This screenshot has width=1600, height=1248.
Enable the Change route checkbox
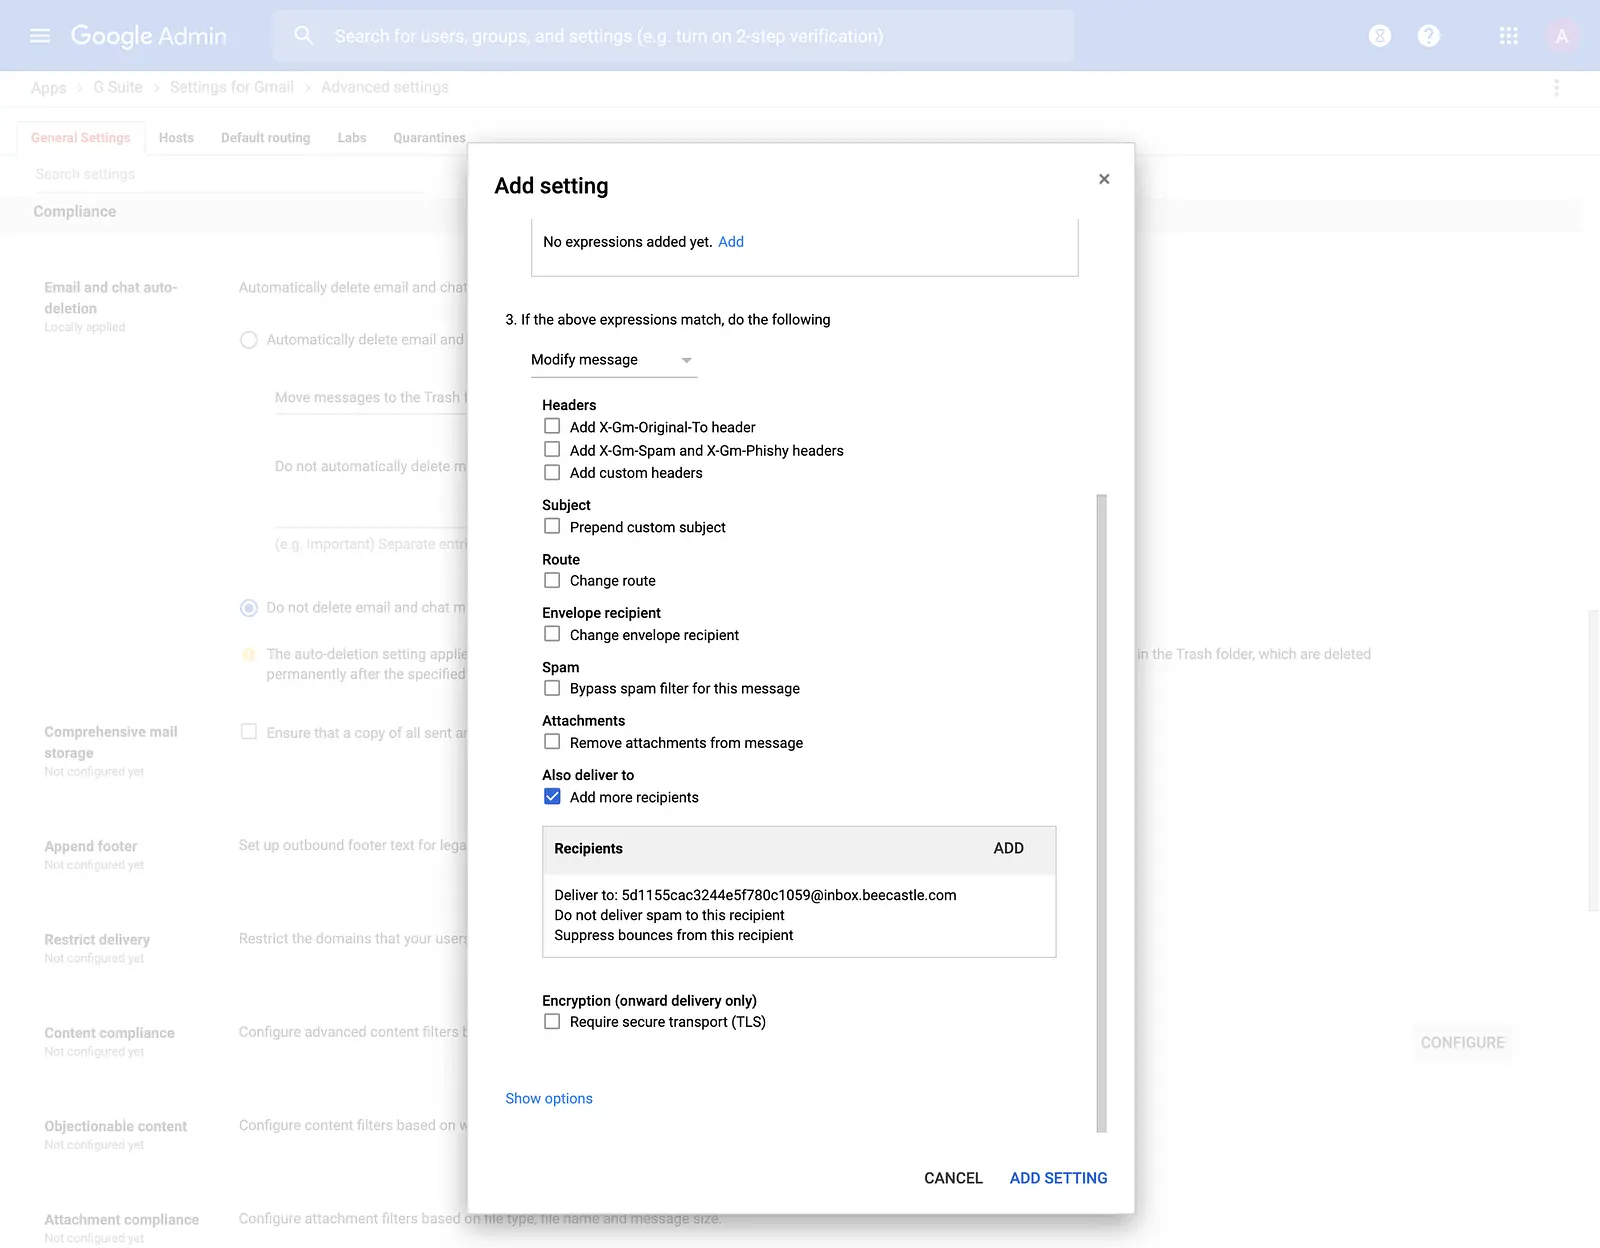point(552,580)
